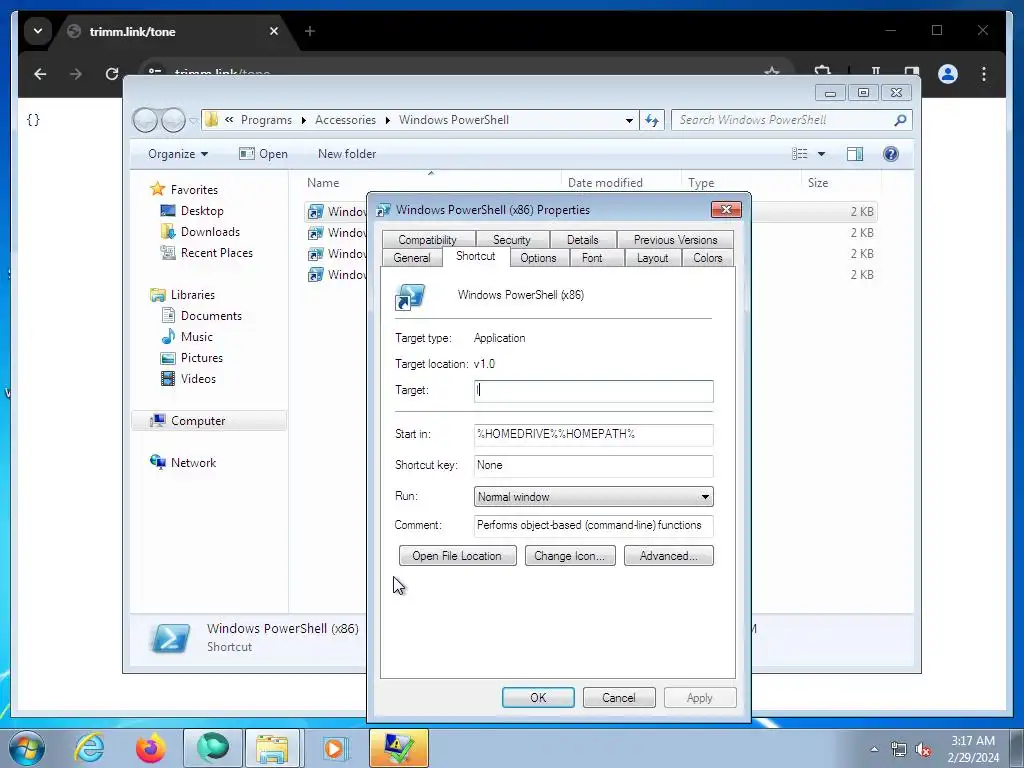
Task: Click the refresh icon beside address bar
Action: (x=652, y=120)
